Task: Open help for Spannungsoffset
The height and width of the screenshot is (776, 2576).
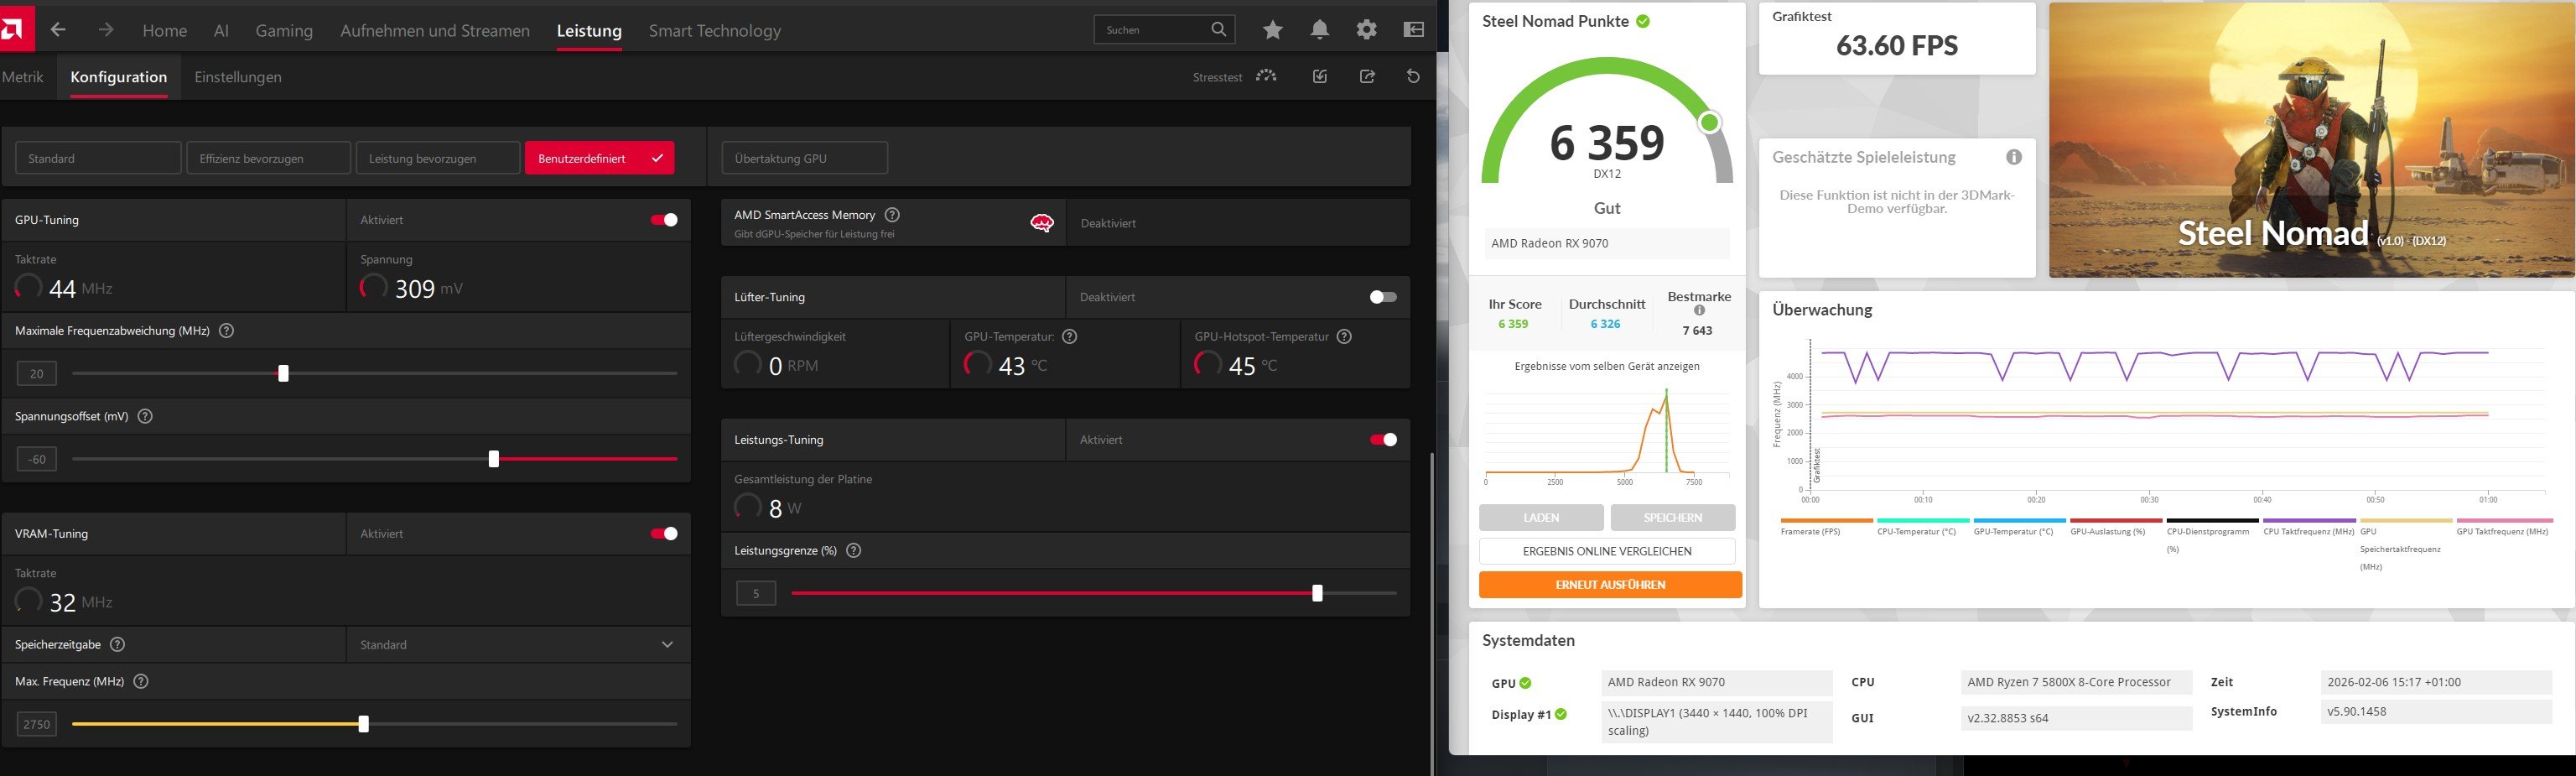Action: tap(145, 416)
